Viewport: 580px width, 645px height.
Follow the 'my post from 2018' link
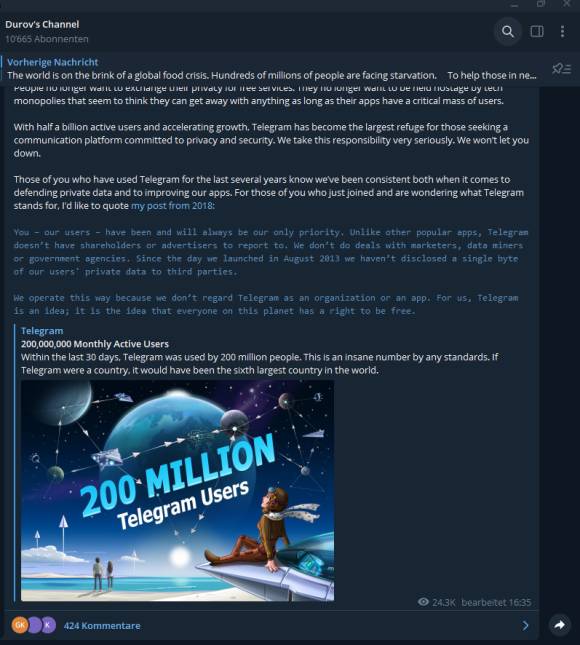tap(172, 206)
